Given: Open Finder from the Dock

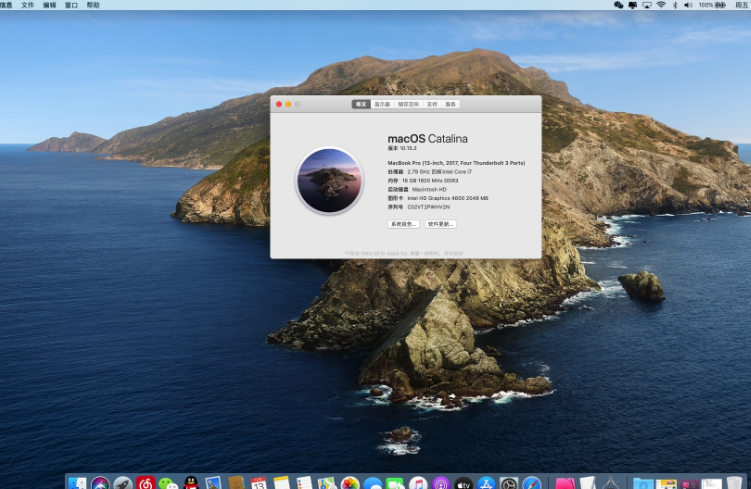Looking at the screenshot, I should (x=77, y=483).
